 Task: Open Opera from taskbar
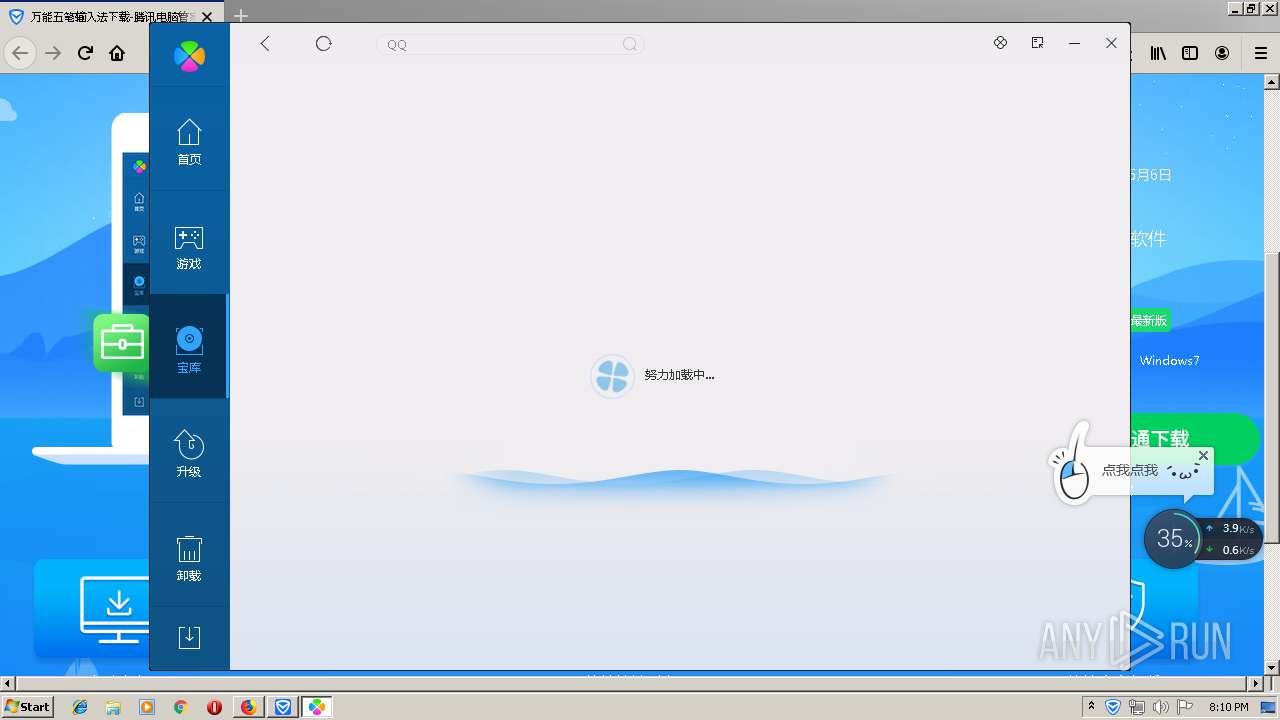214,707
